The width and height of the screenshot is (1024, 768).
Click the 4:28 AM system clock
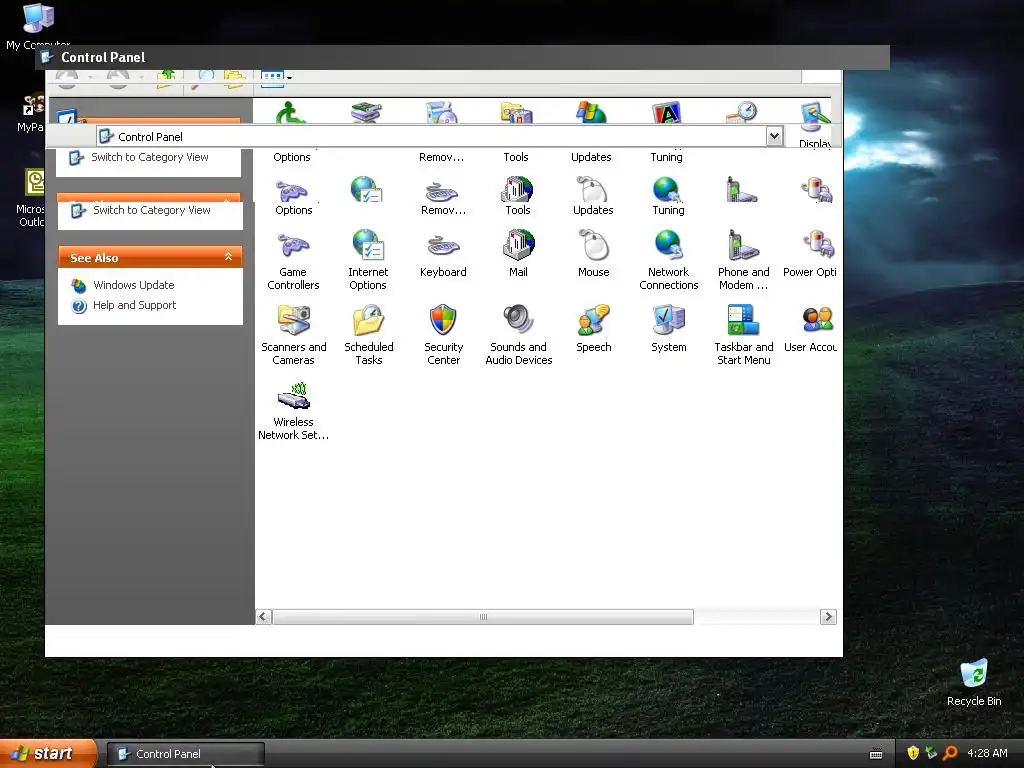[987, 753]
